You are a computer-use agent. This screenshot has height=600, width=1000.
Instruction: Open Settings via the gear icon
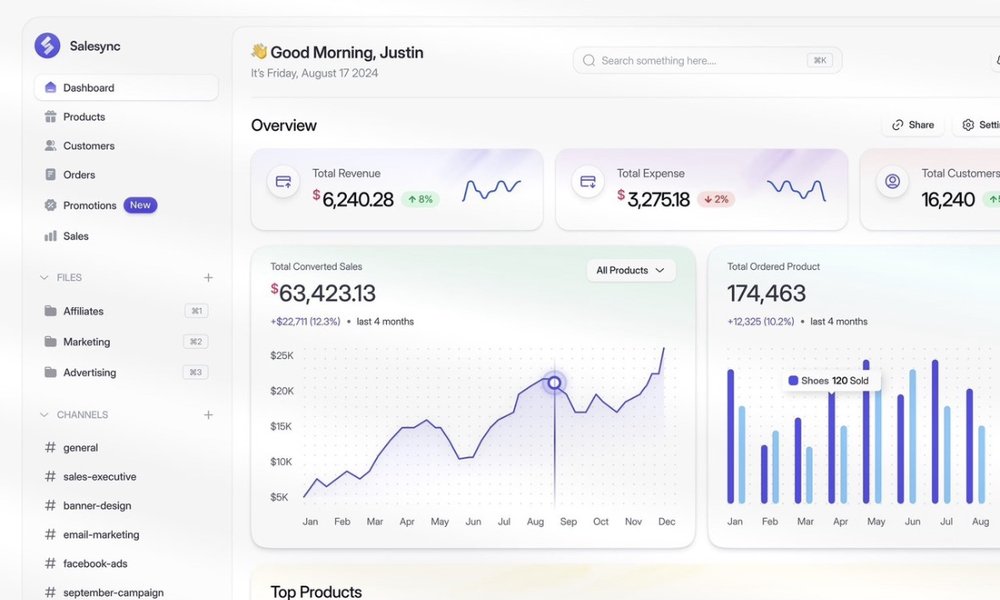[x=968, y=124]
